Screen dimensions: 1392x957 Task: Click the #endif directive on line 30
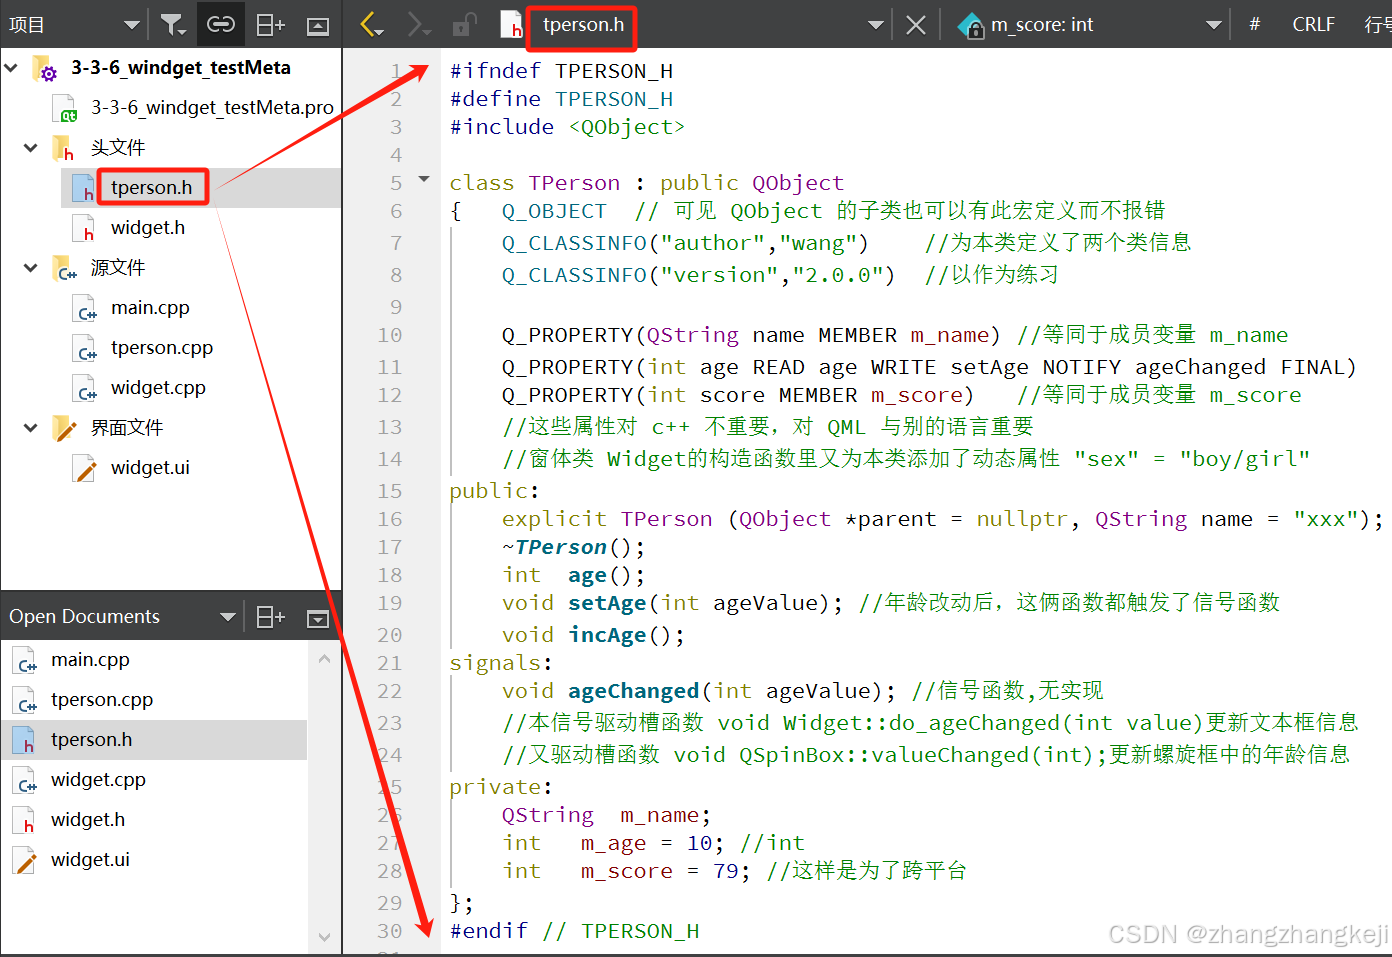[489, 931]
